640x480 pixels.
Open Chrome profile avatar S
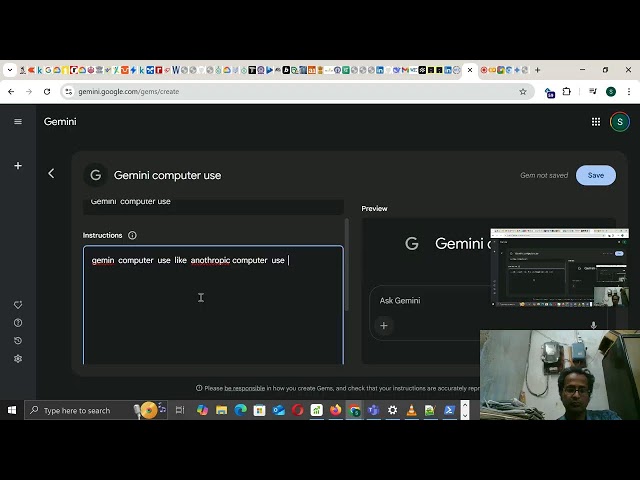tap(611, 91)
